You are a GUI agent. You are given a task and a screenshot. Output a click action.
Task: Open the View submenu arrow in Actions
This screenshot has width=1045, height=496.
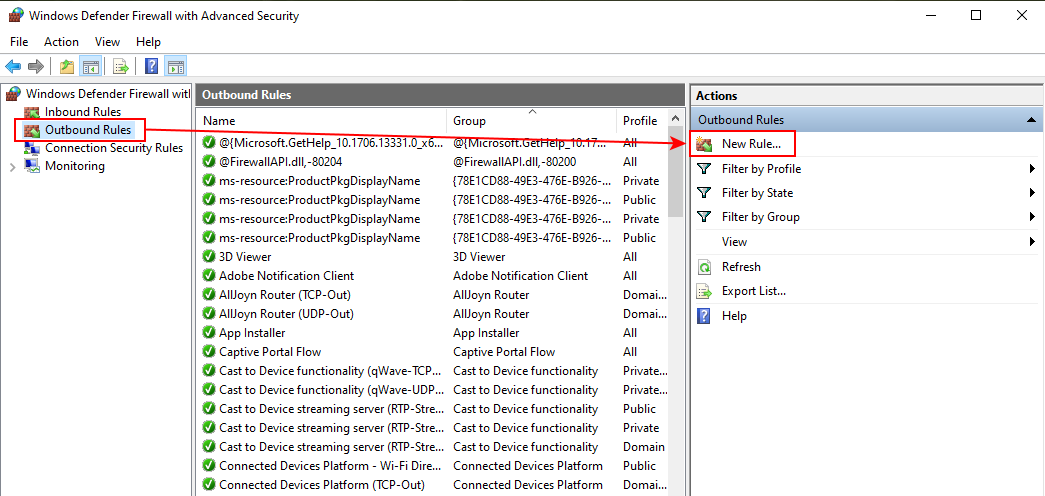(x=1032, y=241)
